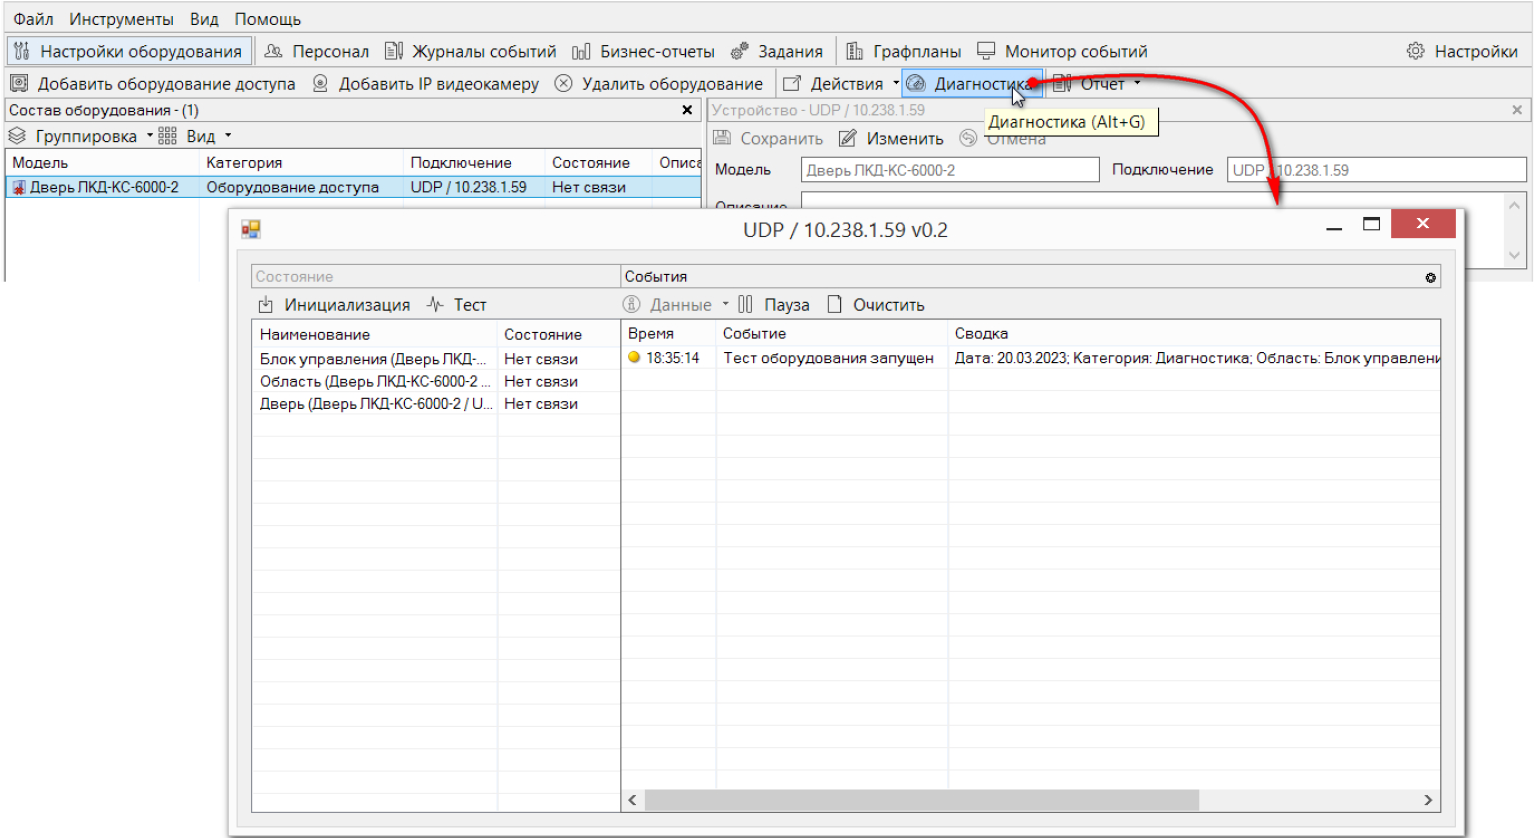Screen dimensions: 1536x838
Task: Open Монитор событий section
Action: (1062, 51)
